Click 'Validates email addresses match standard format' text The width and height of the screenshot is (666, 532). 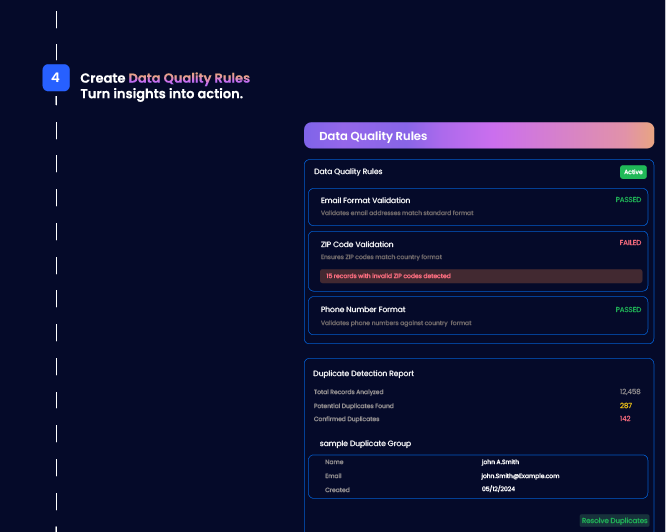397,213
